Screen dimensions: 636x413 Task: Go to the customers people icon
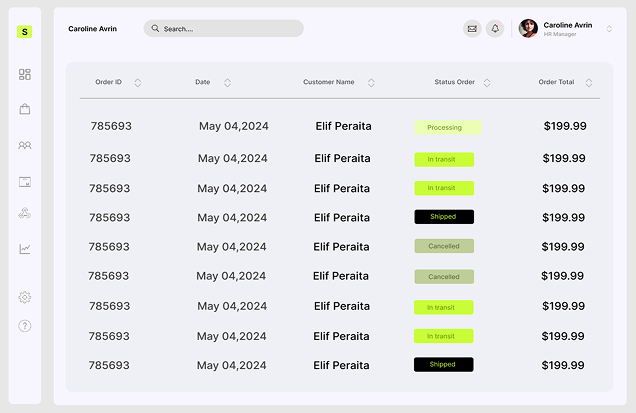click(x=25, y=145)
